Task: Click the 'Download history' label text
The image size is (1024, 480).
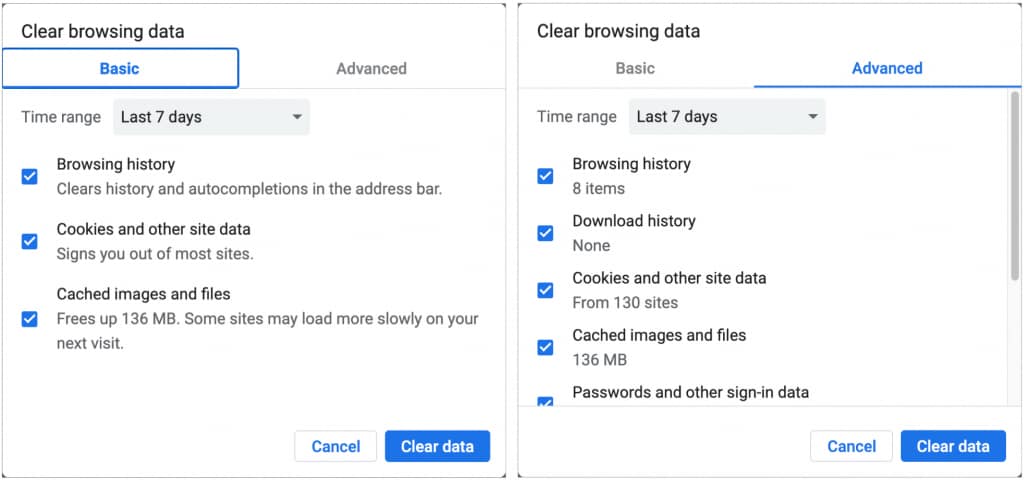Action: click(633, 221)
